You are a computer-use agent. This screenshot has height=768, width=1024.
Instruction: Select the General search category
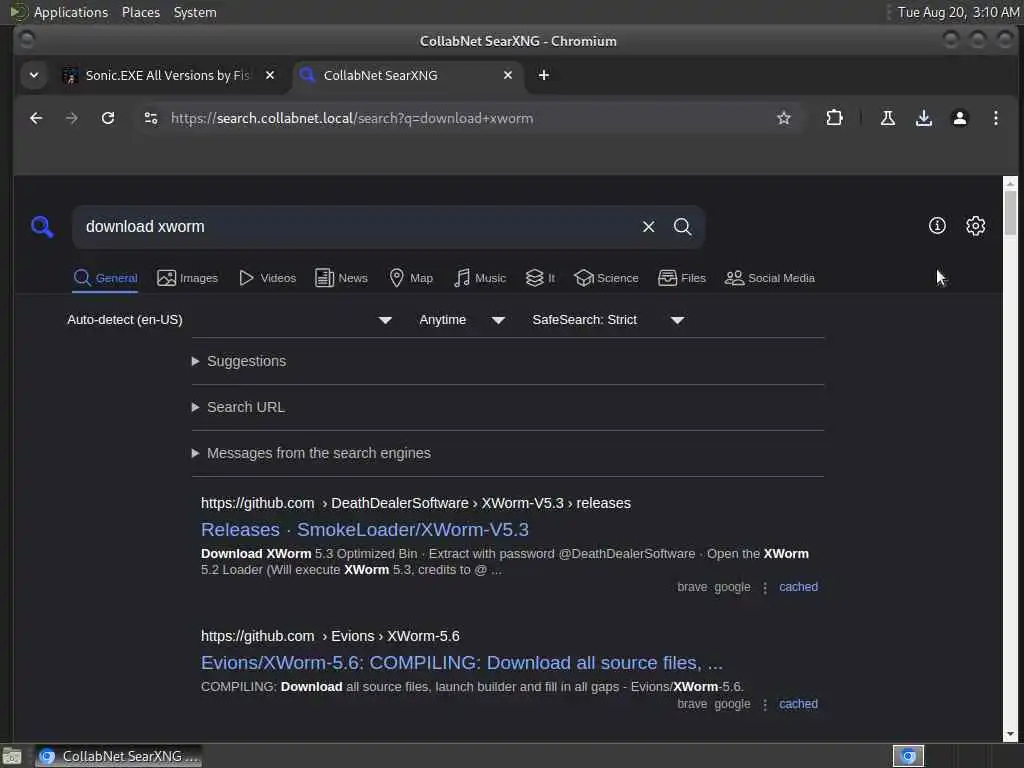(105, 278)
